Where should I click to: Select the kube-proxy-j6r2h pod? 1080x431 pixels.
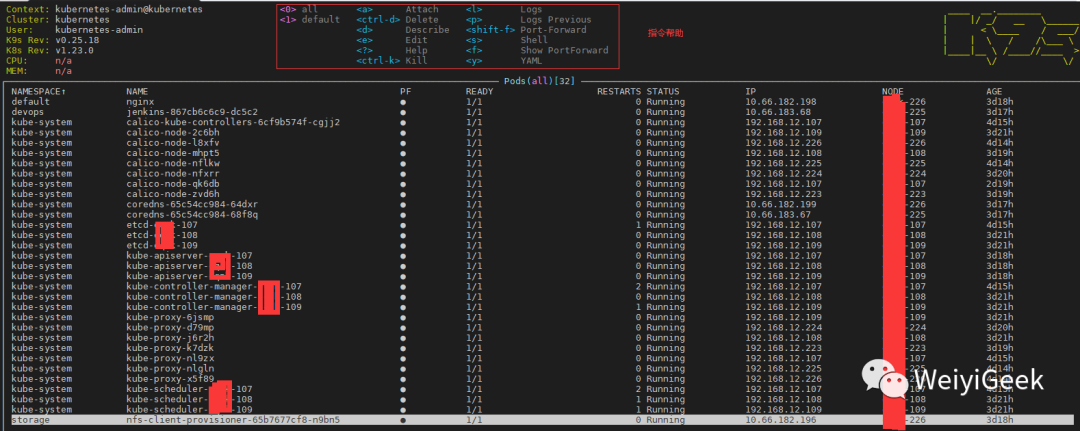point(170,338)
